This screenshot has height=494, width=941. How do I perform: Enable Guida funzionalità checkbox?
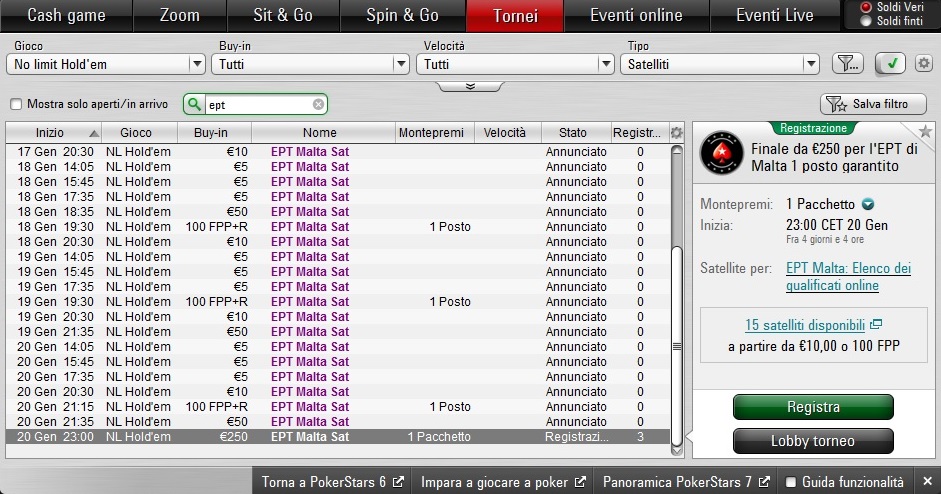pos(791,482)
